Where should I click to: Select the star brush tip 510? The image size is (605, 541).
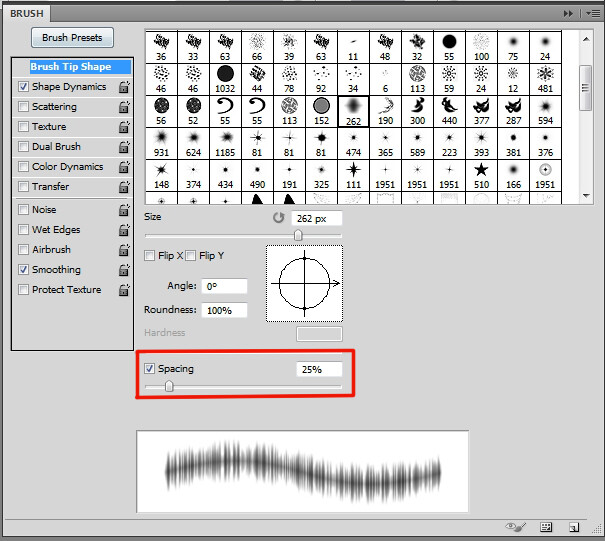[x=481, y=175]
